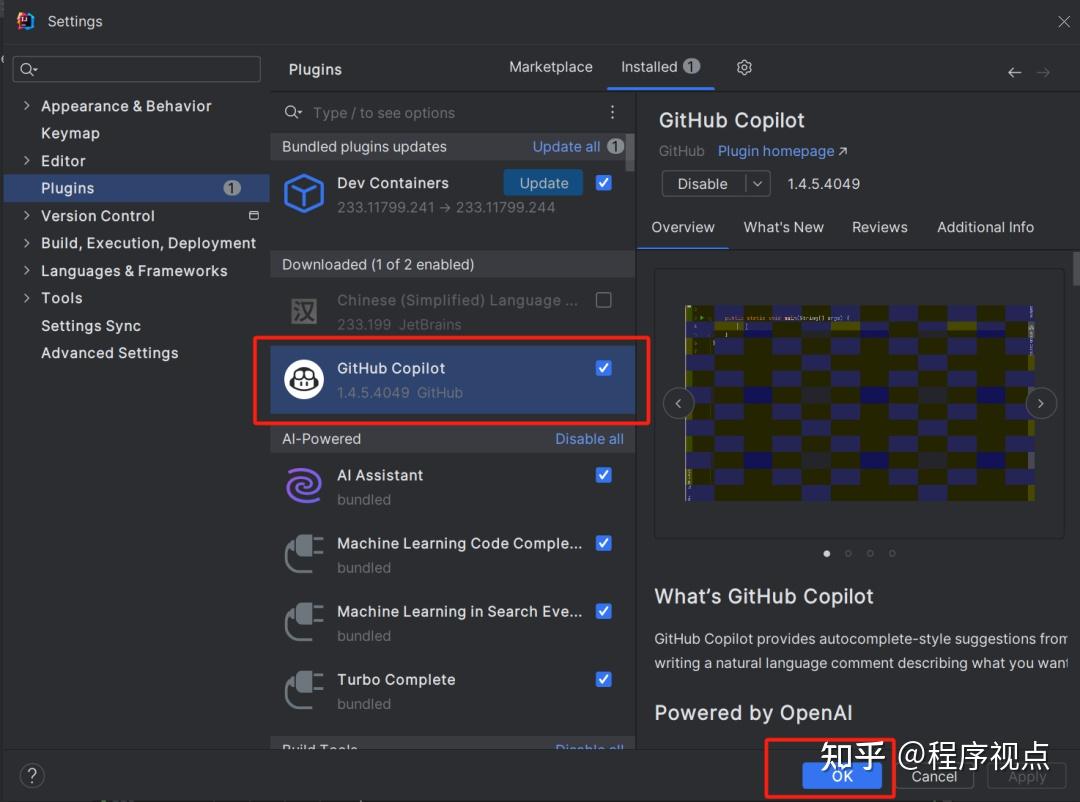
Task: Open plugin settings via the gear icon
Action: (x=744, y=67)
